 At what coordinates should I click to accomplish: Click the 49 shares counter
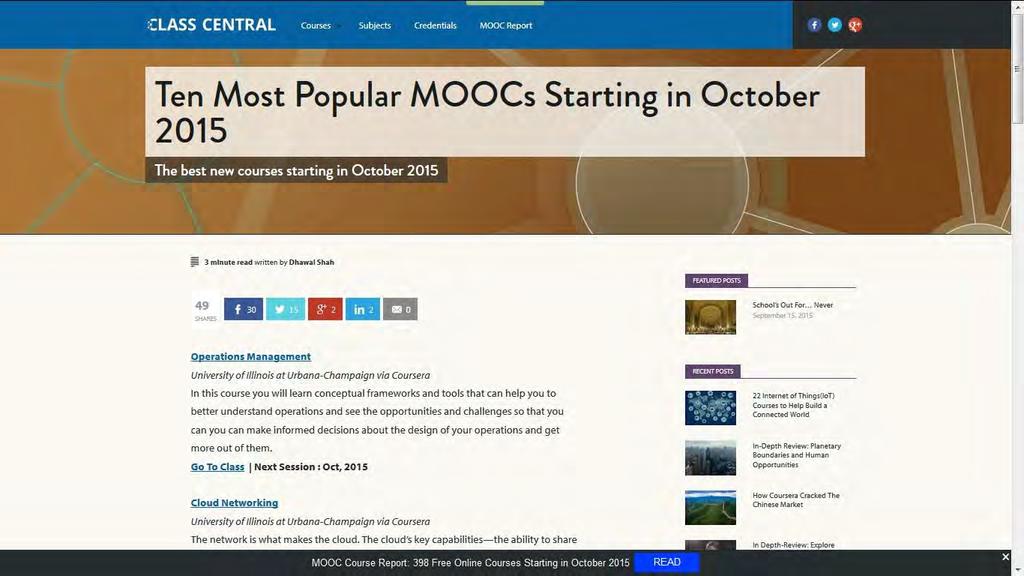click(204, 310)
